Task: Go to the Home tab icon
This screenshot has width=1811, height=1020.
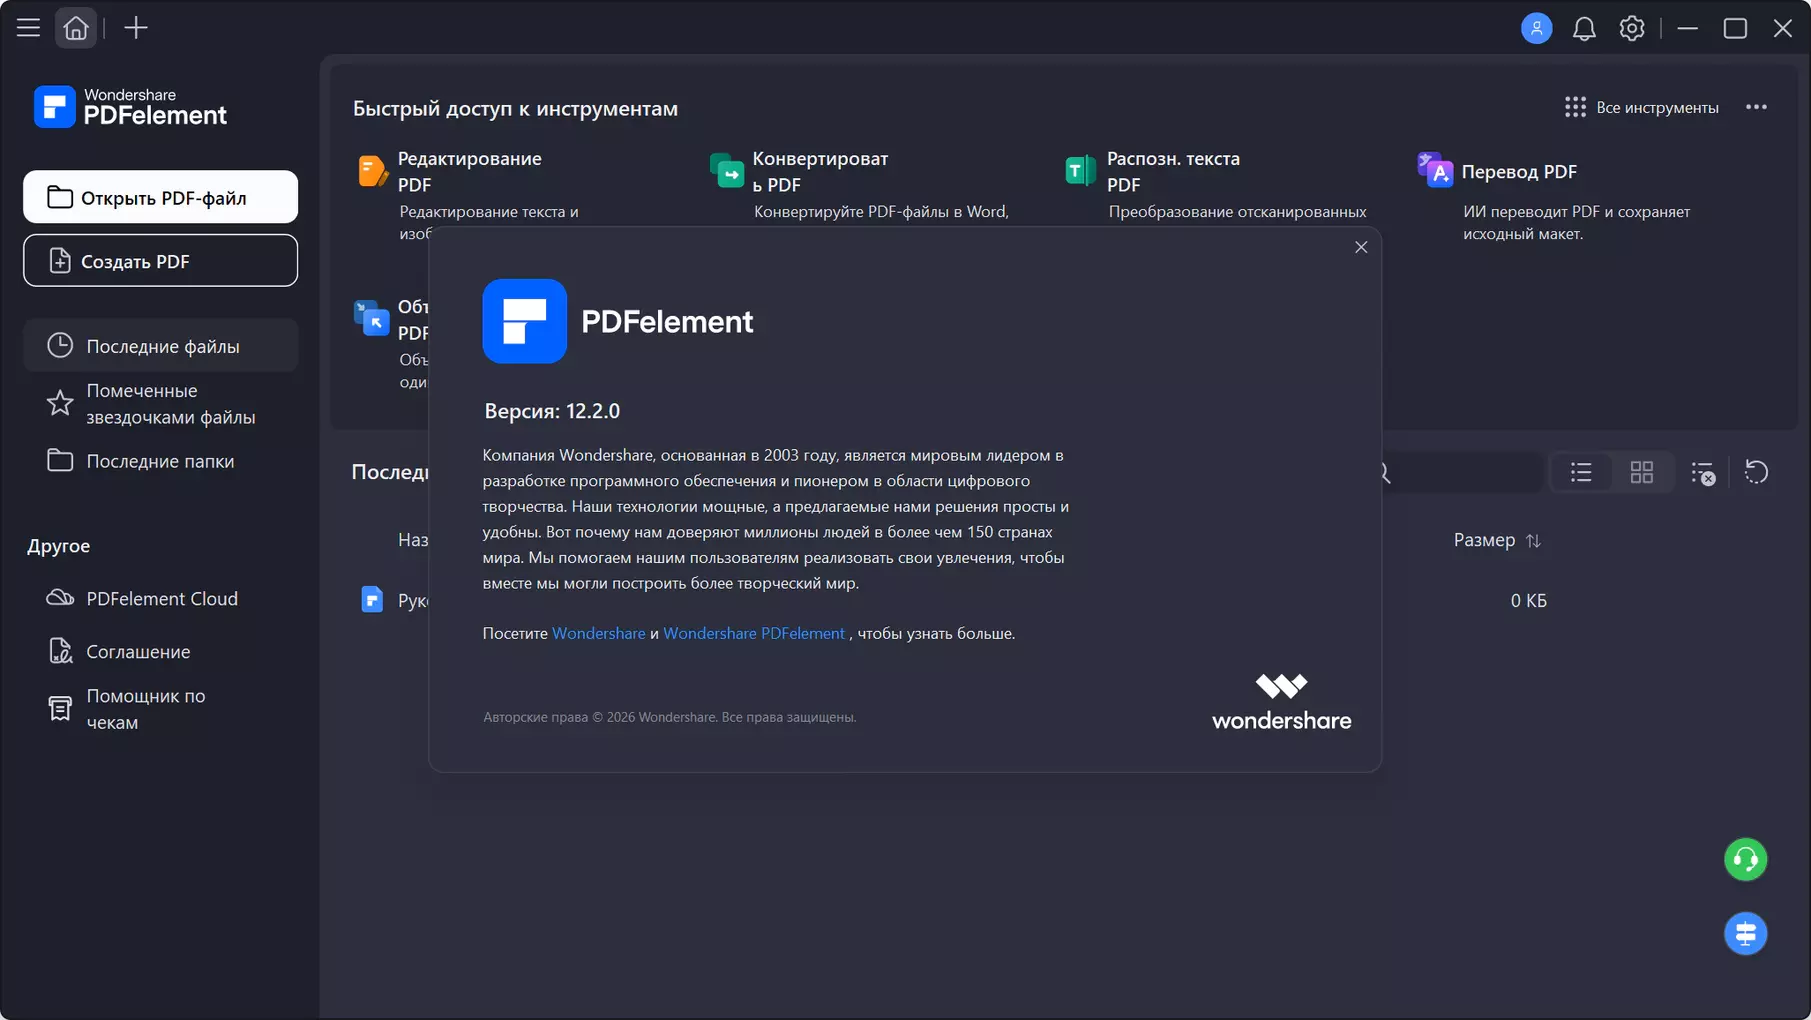Action: (x=76, y=28)
